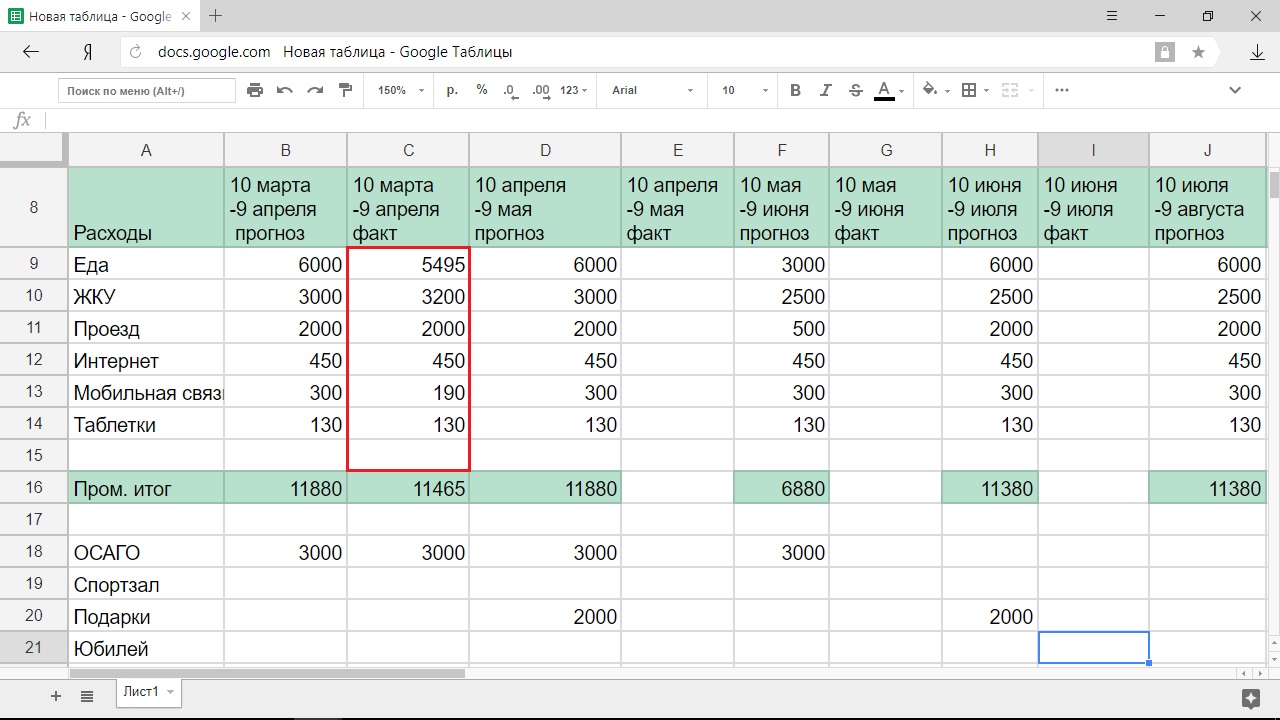Expand the font size 10 dropdown
Screen dimensions: 1280x720
click(744, 90)
